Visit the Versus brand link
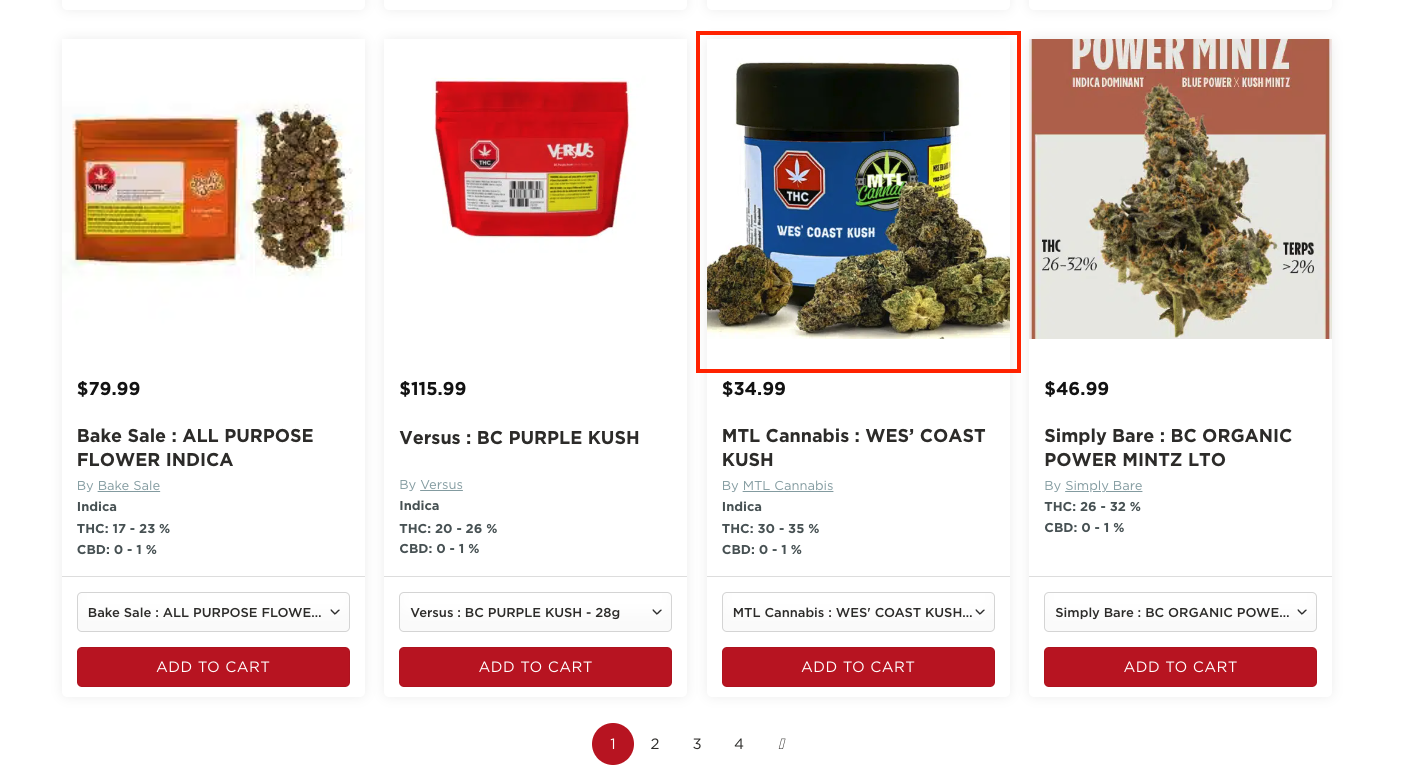 pos(441,485)
